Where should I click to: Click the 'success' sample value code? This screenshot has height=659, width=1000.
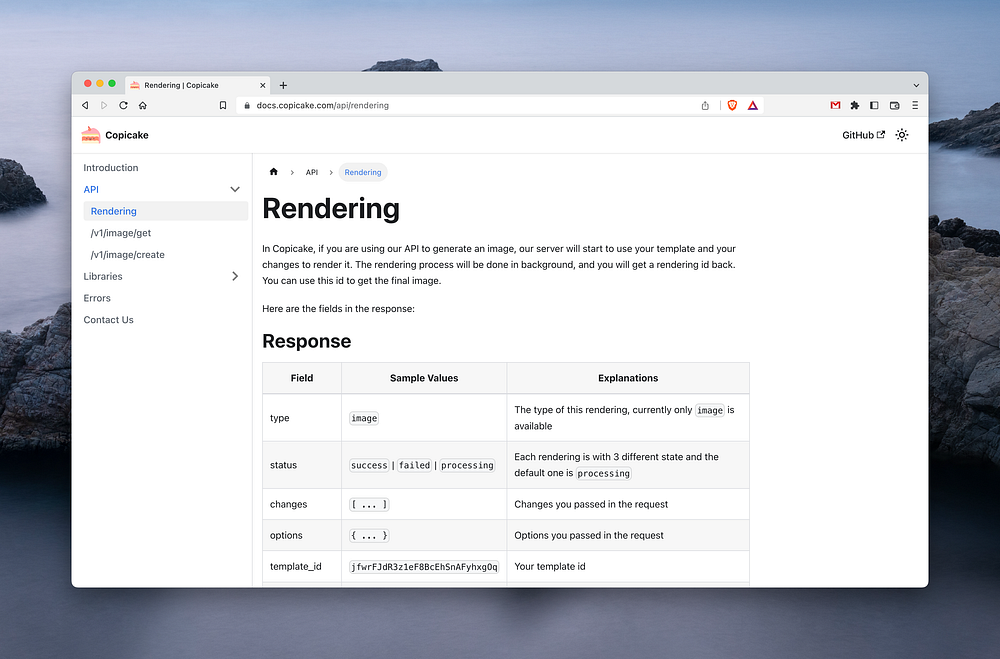click(x=369, y=465)
